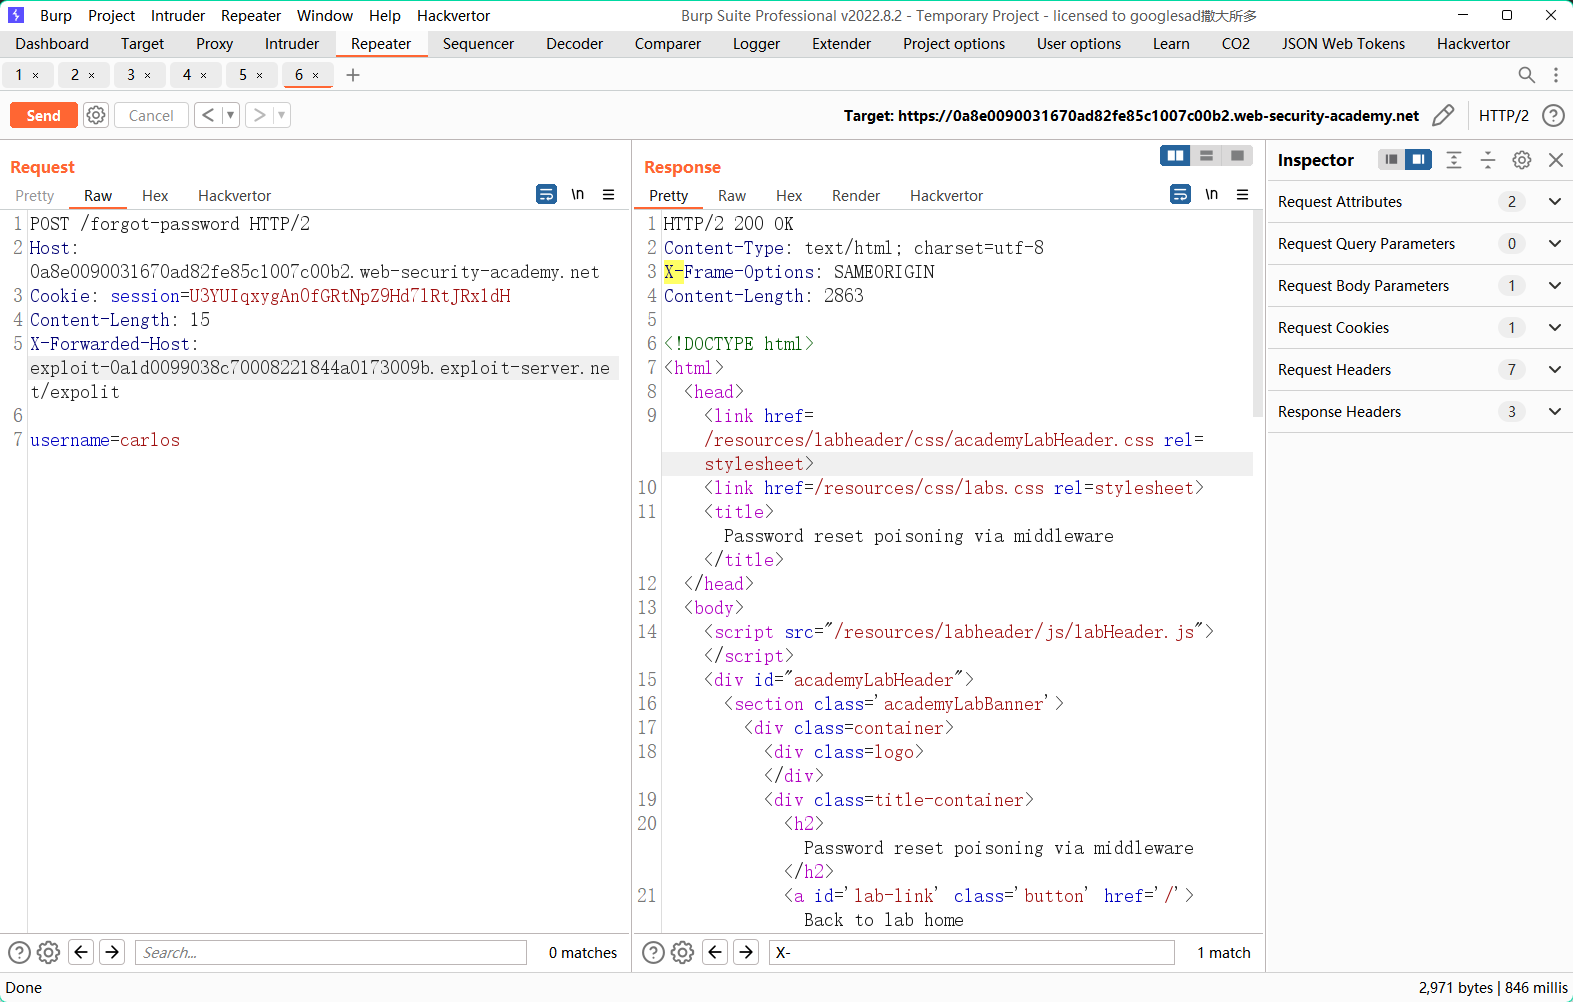
Task: Switch to Repeater tab 3
Action: pos(131,75)
